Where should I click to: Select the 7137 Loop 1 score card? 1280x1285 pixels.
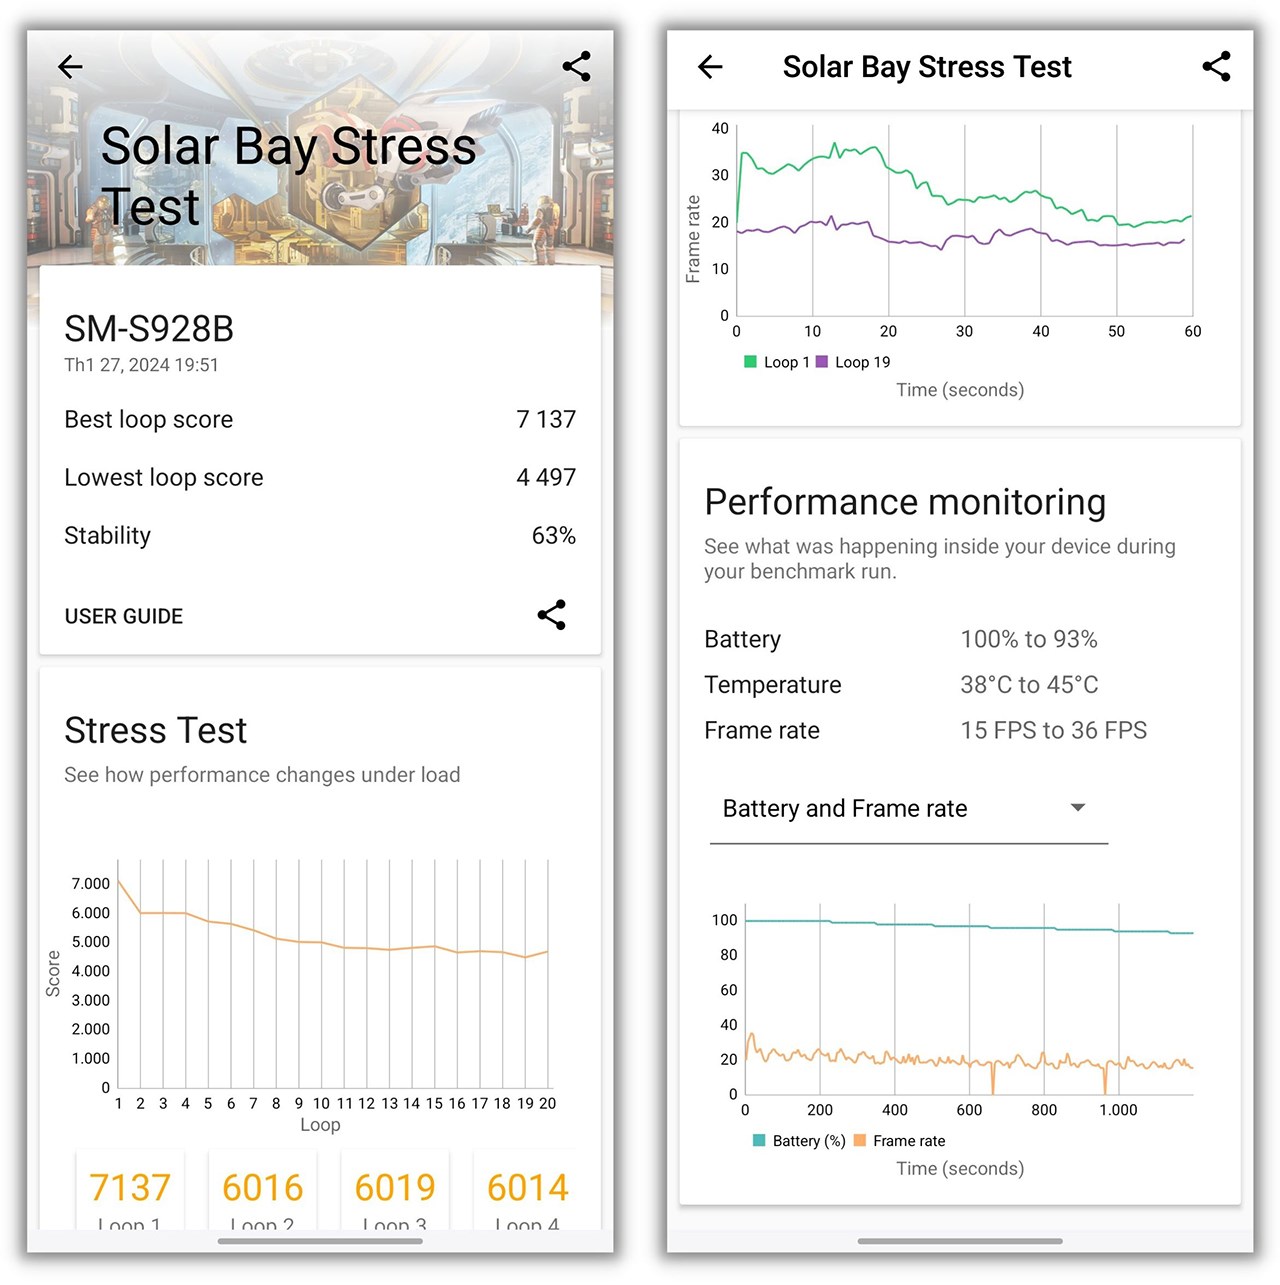[130, 1192]
